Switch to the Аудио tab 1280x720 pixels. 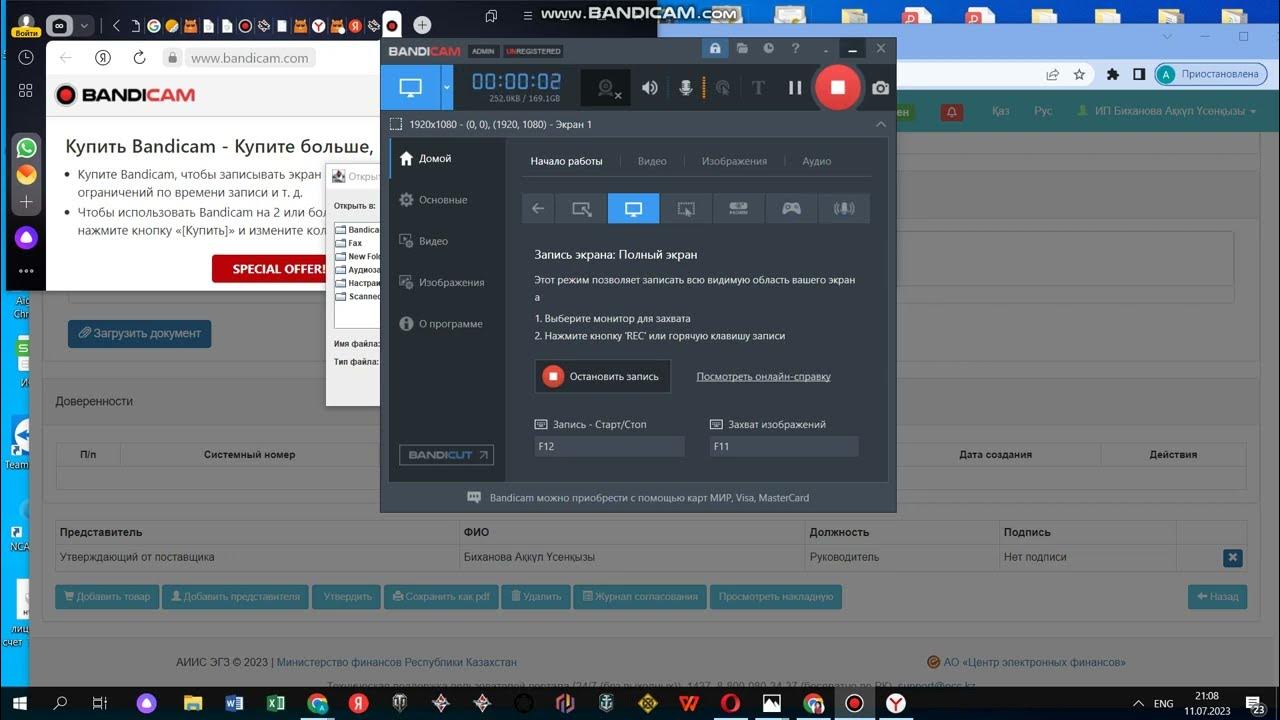click(x=817, y=161)
